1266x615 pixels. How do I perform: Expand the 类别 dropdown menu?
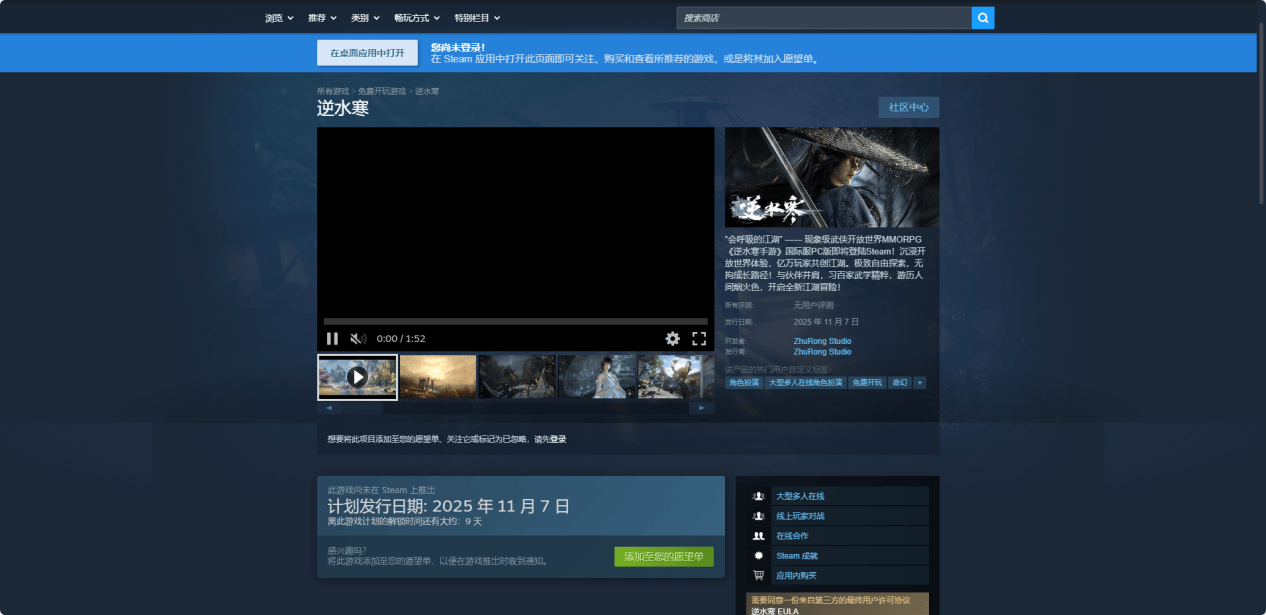tap(365, 18)
